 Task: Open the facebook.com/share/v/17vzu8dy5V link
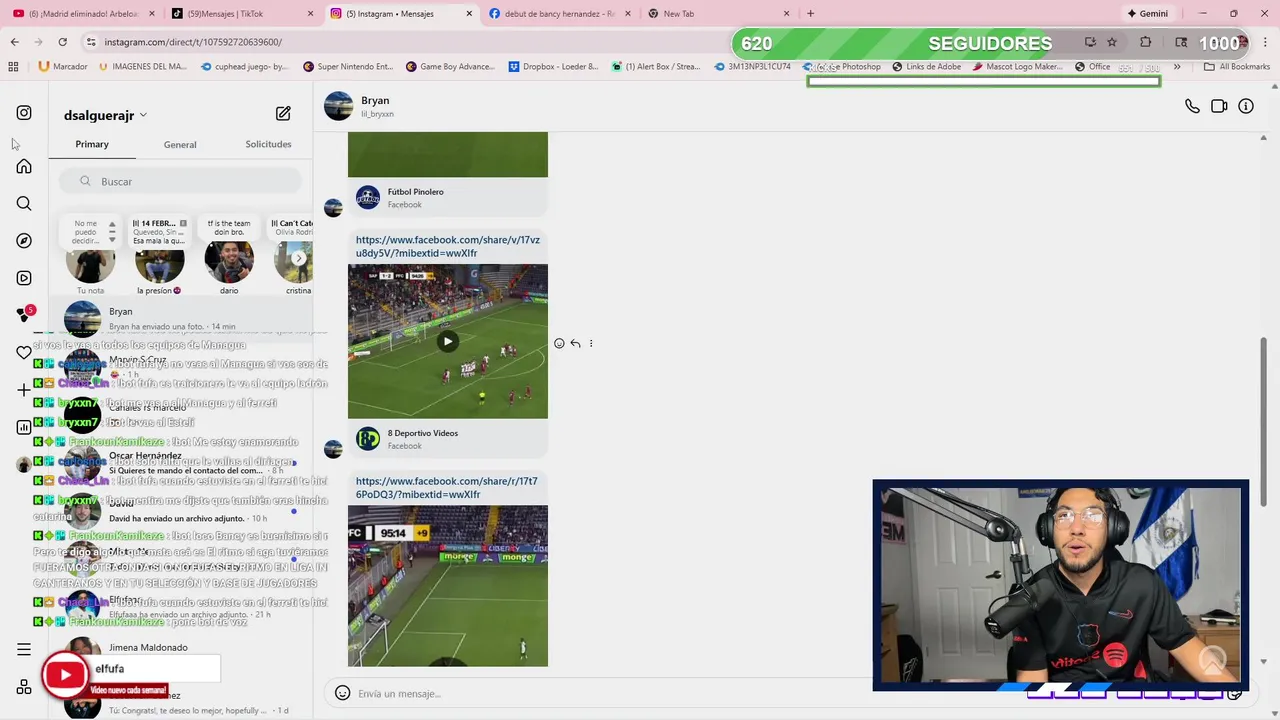pyautogui.click(x=447, y=247)
